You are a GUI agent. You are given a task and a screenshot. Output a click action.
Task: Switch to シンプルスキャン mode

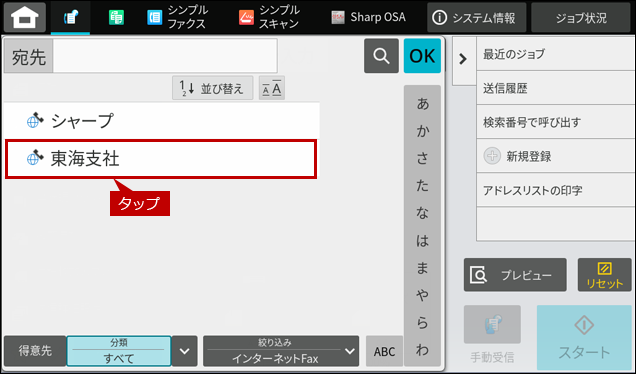[x=269, y=17]
